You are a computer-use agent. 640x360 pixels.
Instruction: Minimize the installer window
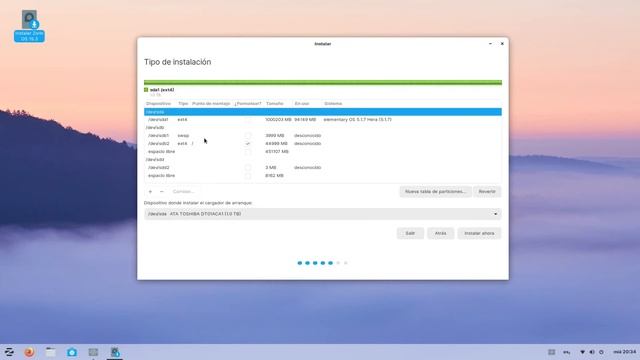490,44
